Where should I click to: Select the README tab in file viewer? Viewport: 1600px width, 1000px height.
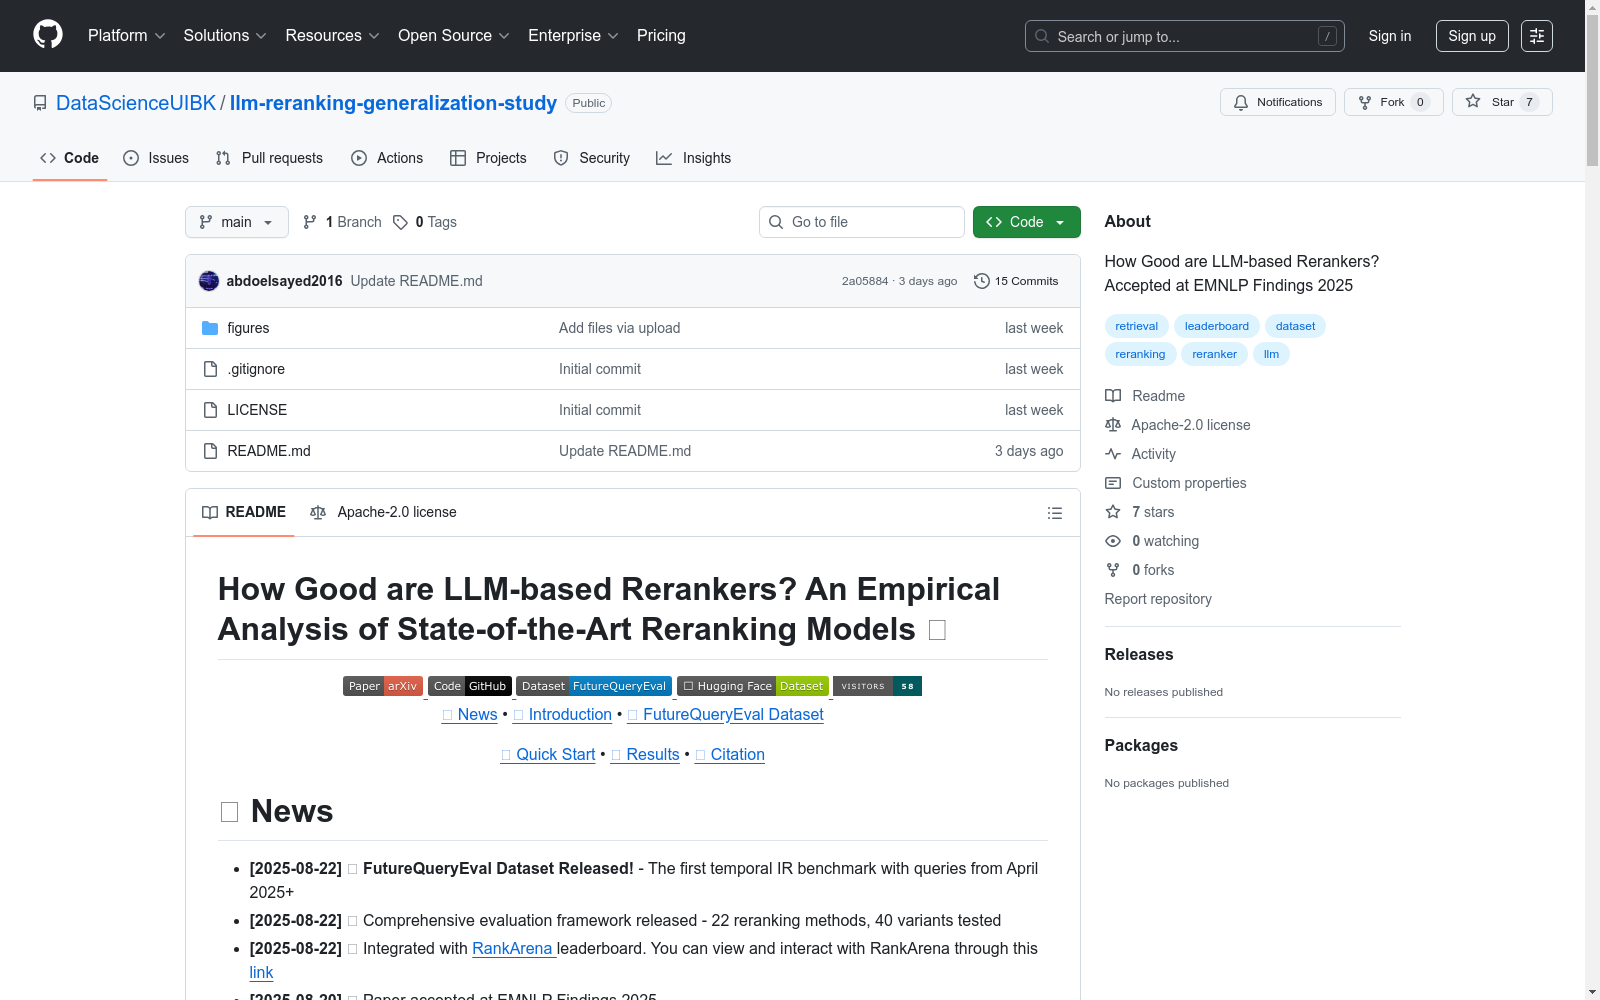coord(244,512)
